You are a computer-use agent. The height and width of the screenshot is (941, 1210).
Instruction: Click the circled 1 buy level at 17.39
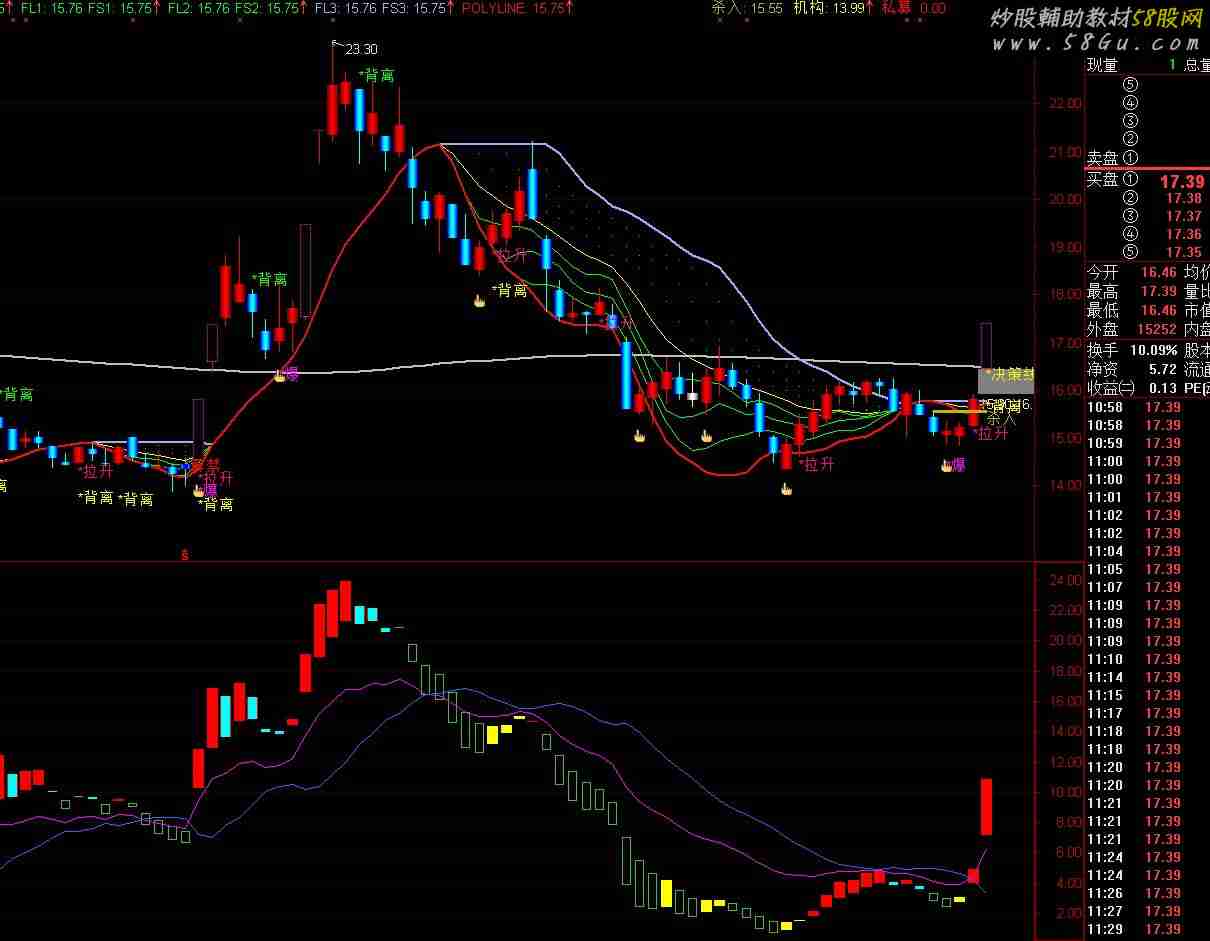[x=1130, y=181]
